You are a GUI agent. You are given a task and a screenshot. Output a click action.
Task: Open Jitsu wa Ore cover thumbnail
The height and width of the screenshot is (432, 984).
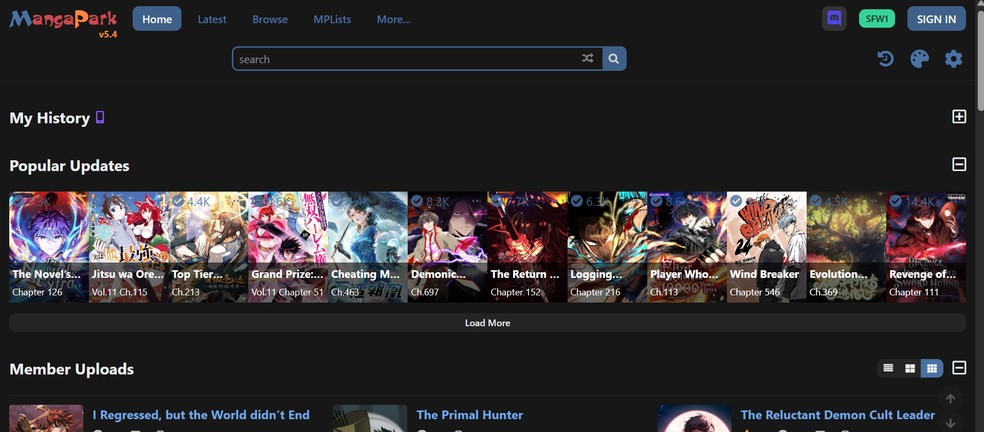click(129, 247)
